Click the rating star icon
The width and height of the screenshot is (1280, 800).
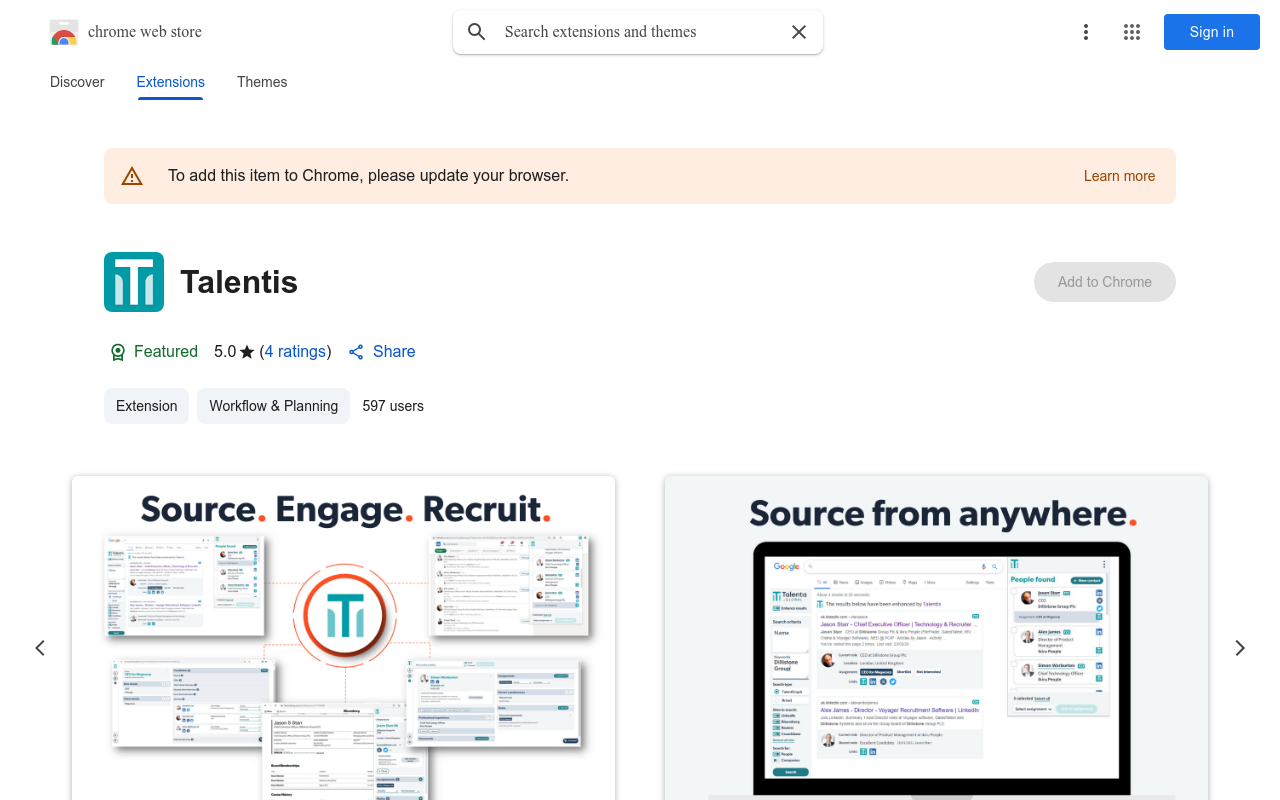pos(247,352)
